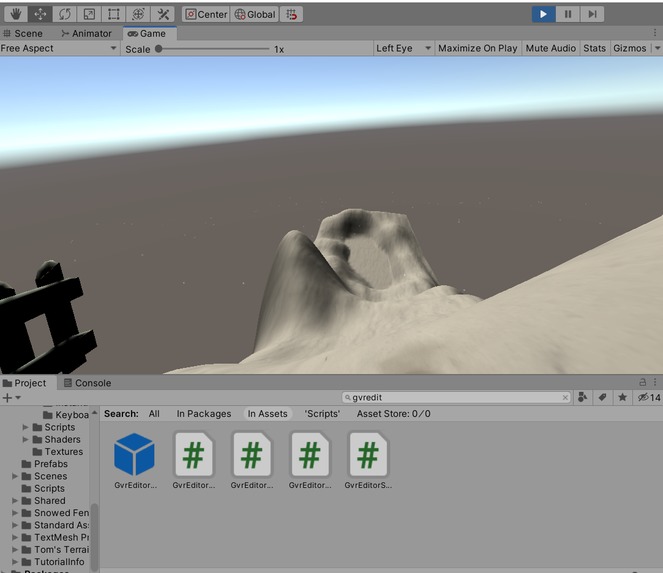
Task: Click Asset Store: 0/0 results
Action: pyautogui.click(x=394, y=414)
